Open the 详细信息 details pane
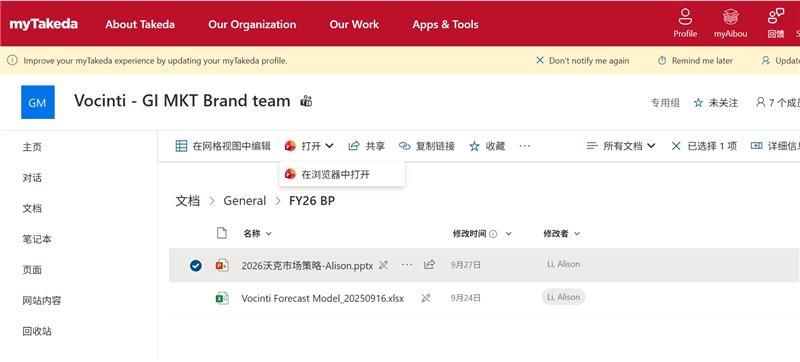This screenshot has height=362, width=800. [775, 146]
